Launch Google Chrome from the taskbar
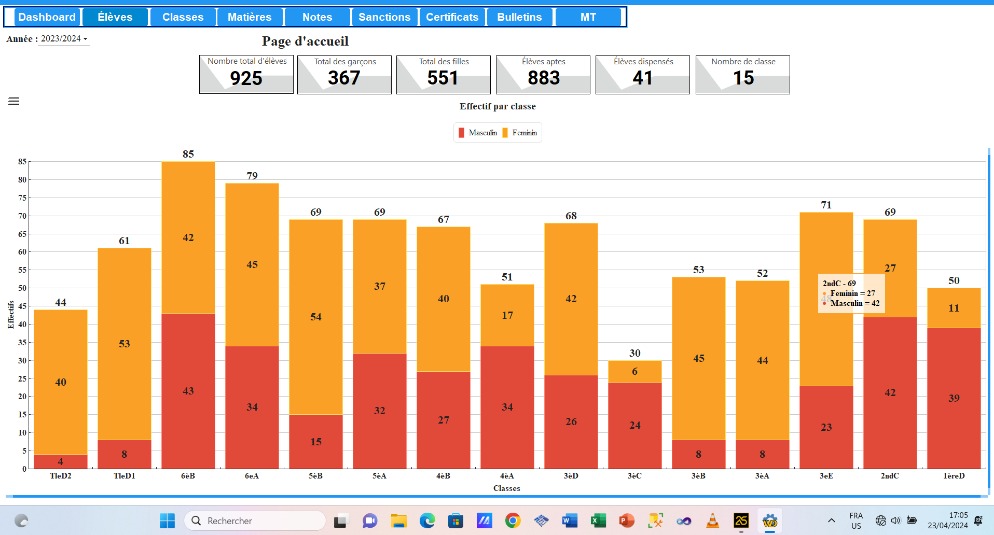 513,520
